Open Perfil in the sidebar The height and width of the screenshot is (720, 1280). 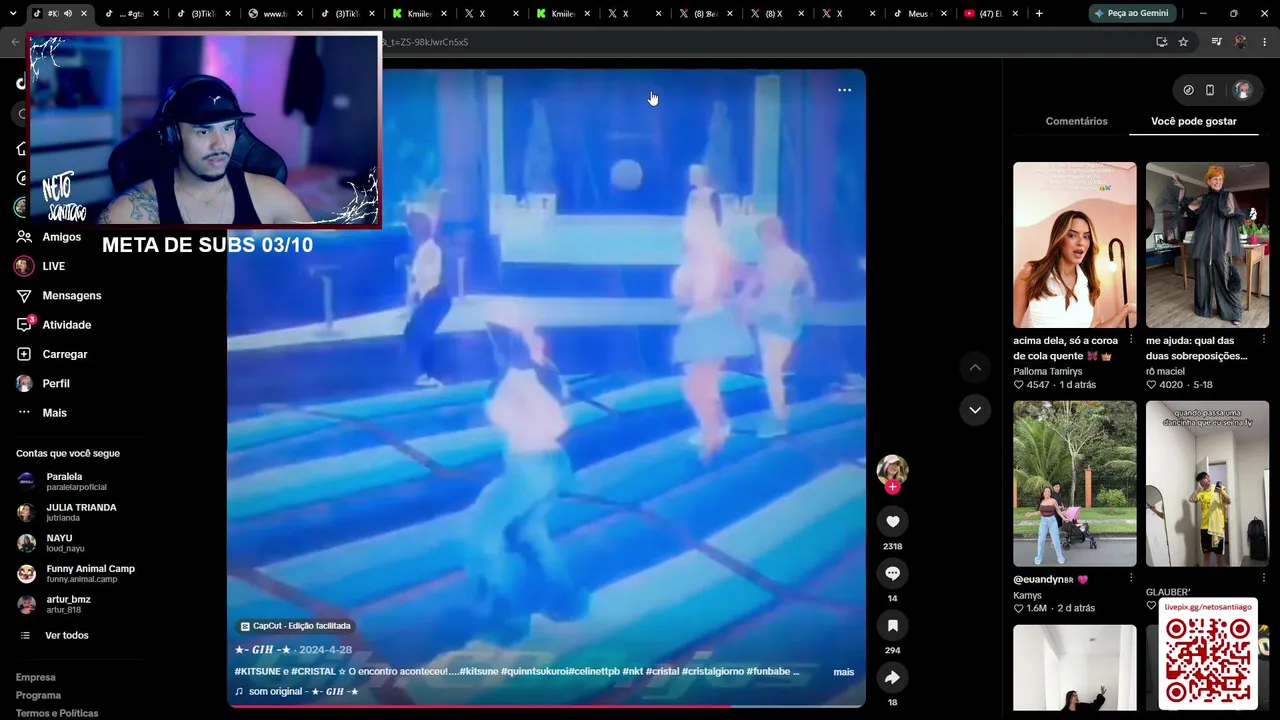tap(43, 384)
